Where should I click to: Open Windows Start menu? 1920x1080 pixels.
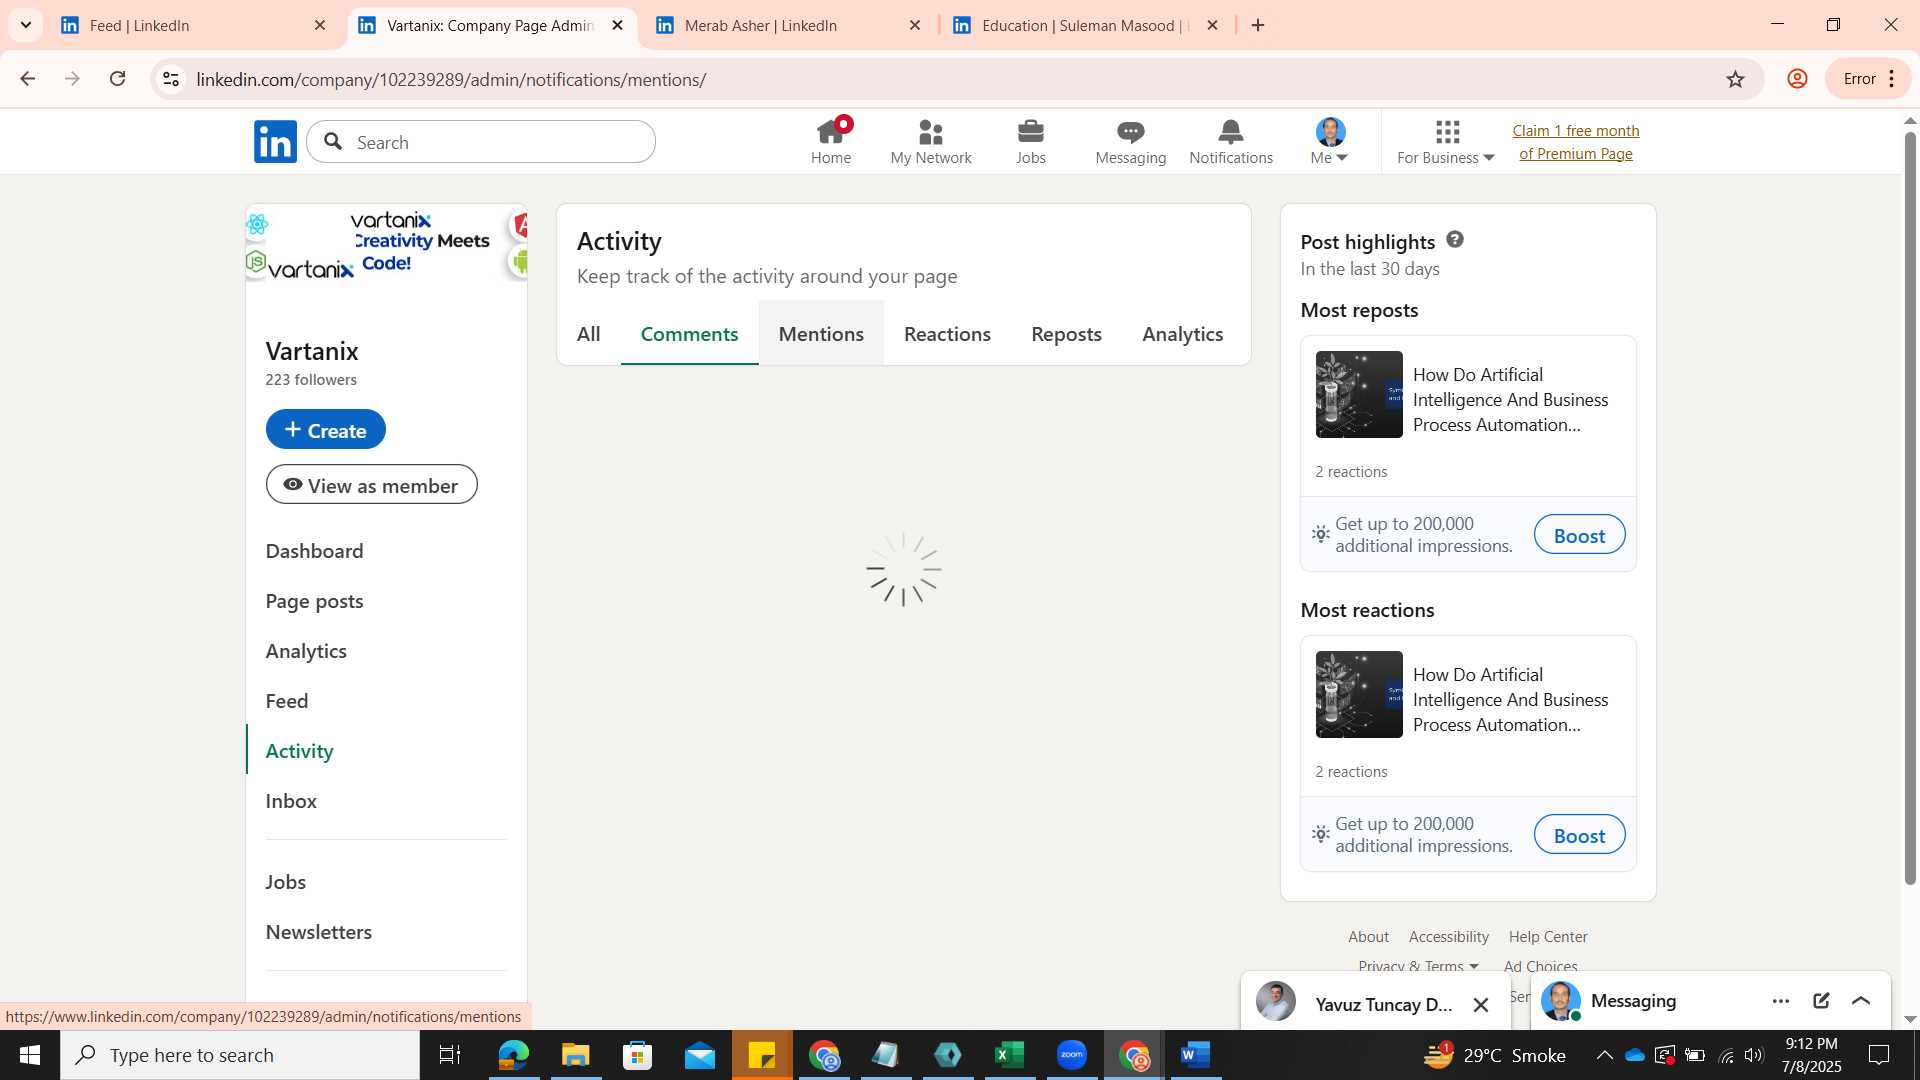[29, 1055]
